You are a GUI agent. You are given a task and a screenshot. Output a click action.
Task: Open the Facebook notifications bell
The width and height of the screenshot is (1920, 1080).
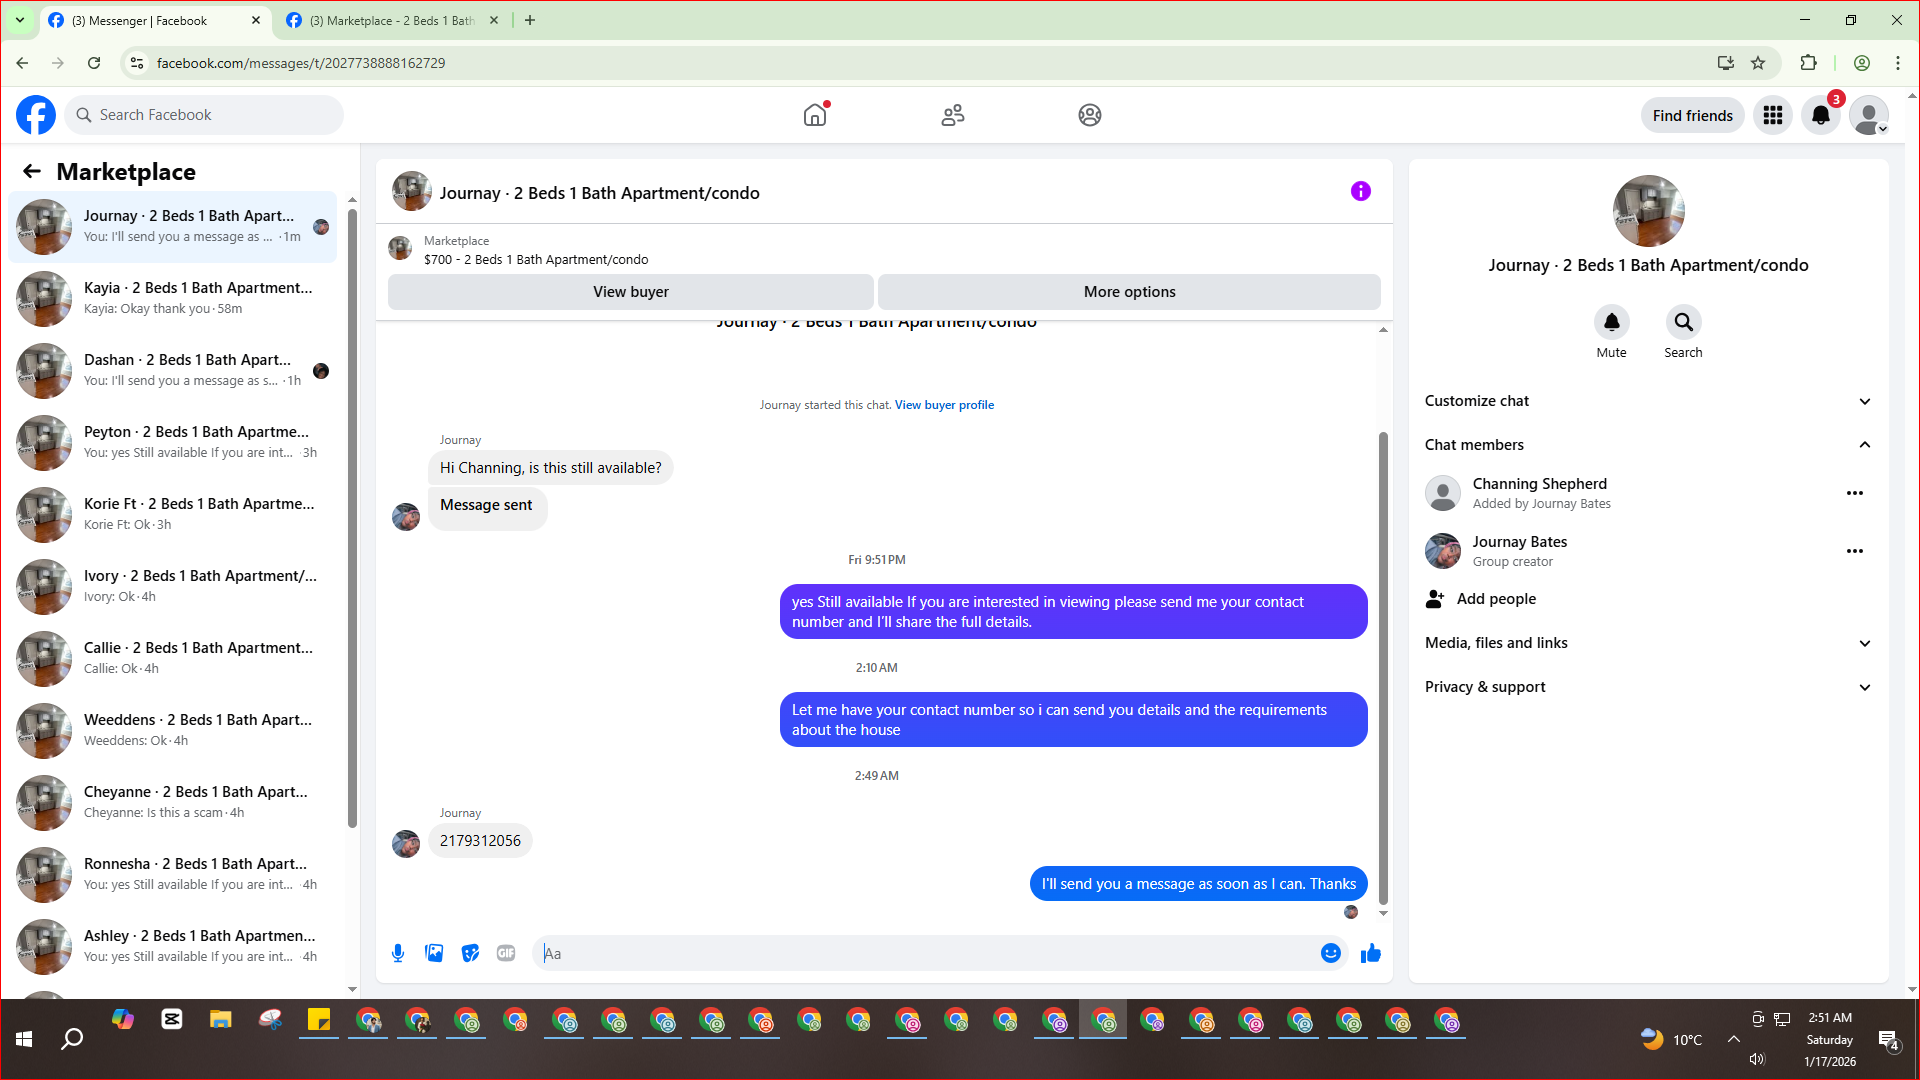click(1821, 115)
